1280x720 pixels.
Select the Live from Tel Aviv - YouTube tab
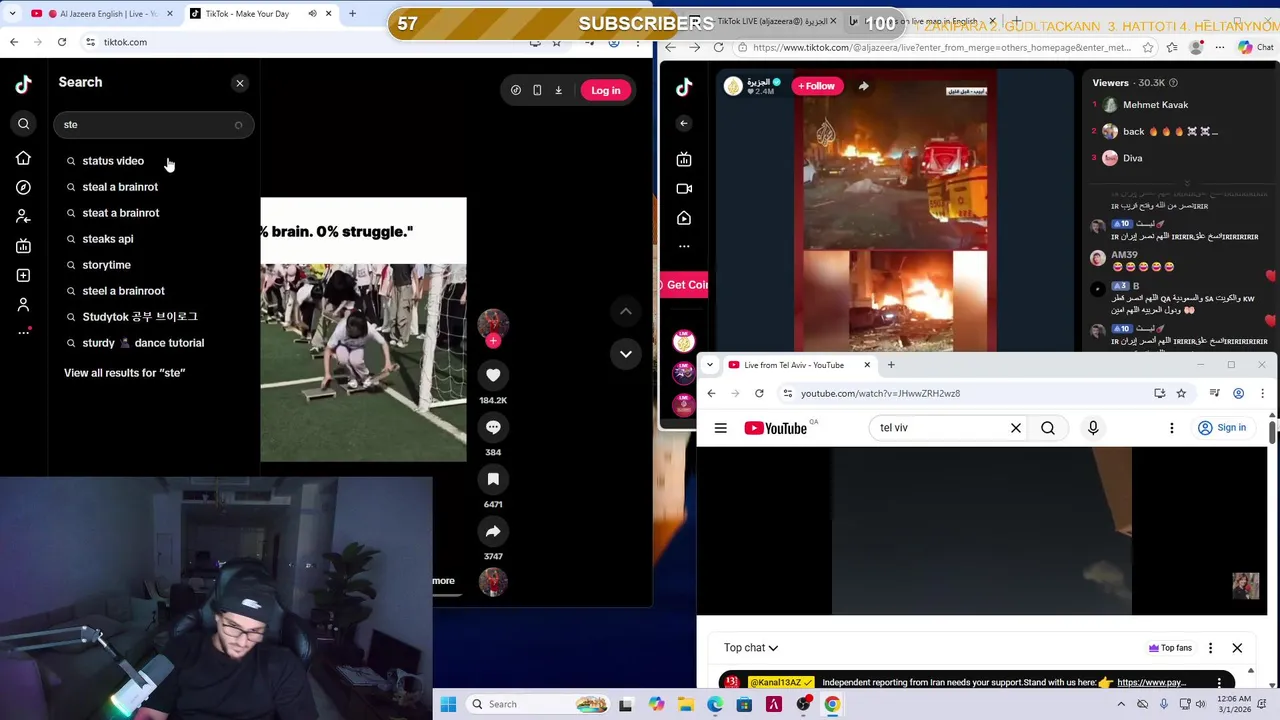coord(800,365)
